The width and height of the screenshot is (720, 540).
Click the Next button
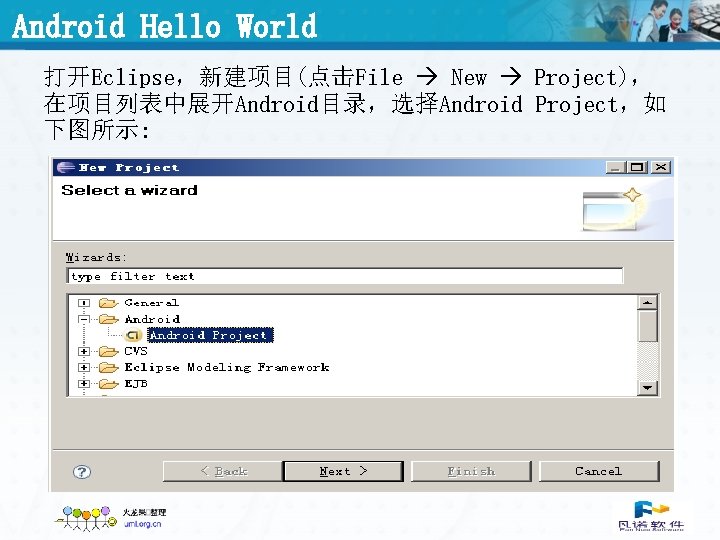[x=343, y=471]
